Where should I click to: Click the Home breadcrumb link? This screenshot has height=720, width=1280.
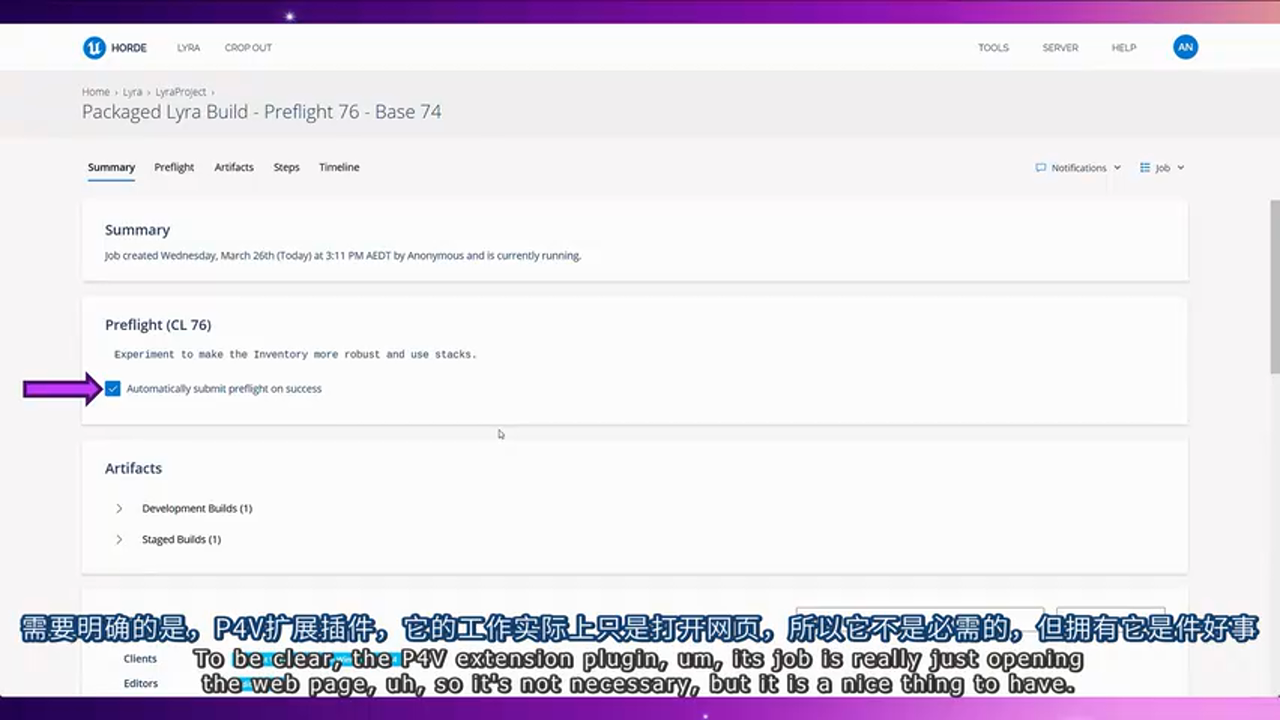tap(95, 91)
